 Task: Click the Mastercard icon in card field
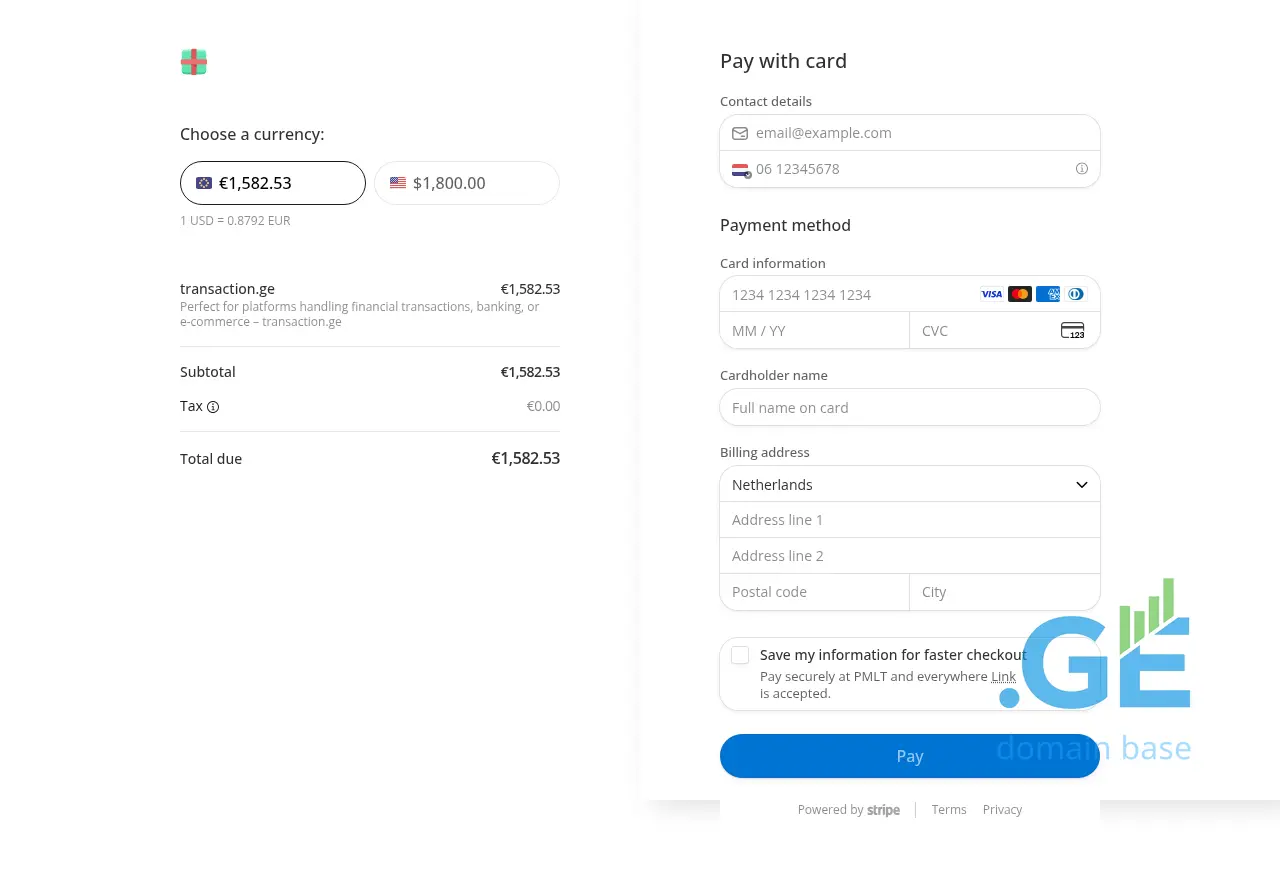pos(1019,294)
